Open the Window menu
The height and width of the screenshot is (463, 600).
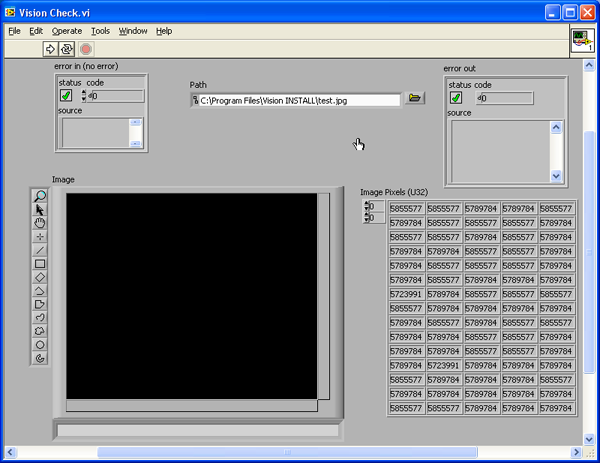point(133,31)
